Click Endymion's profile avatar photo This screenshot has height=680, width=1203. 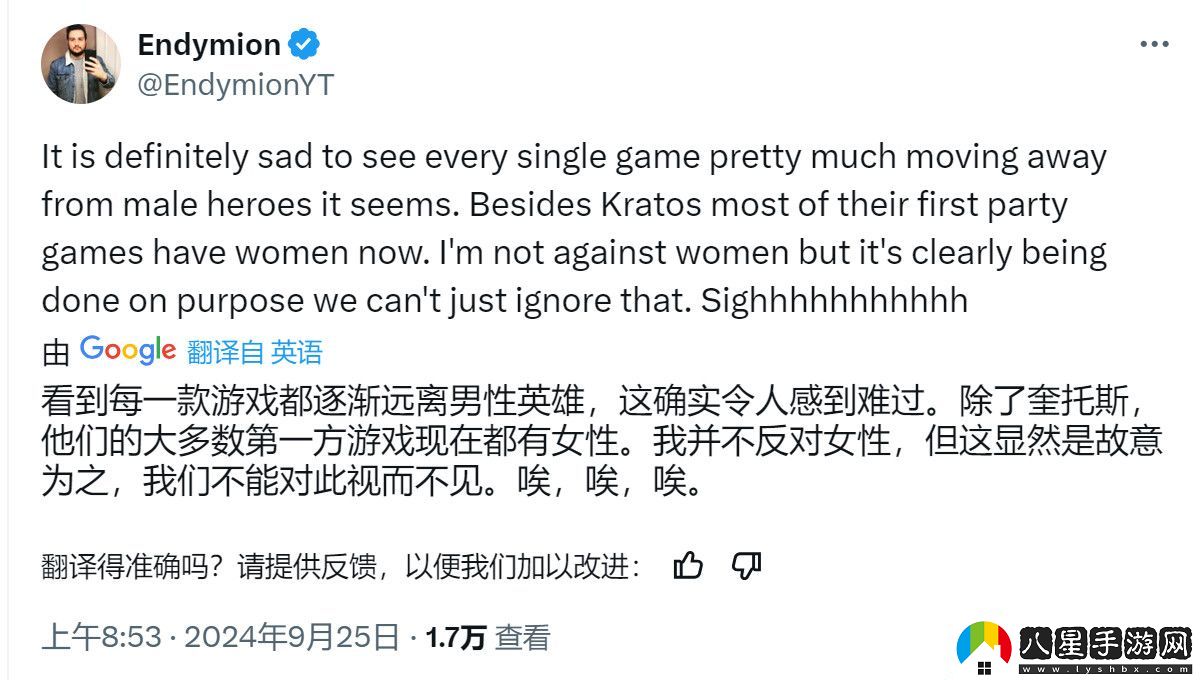point(80,62)
